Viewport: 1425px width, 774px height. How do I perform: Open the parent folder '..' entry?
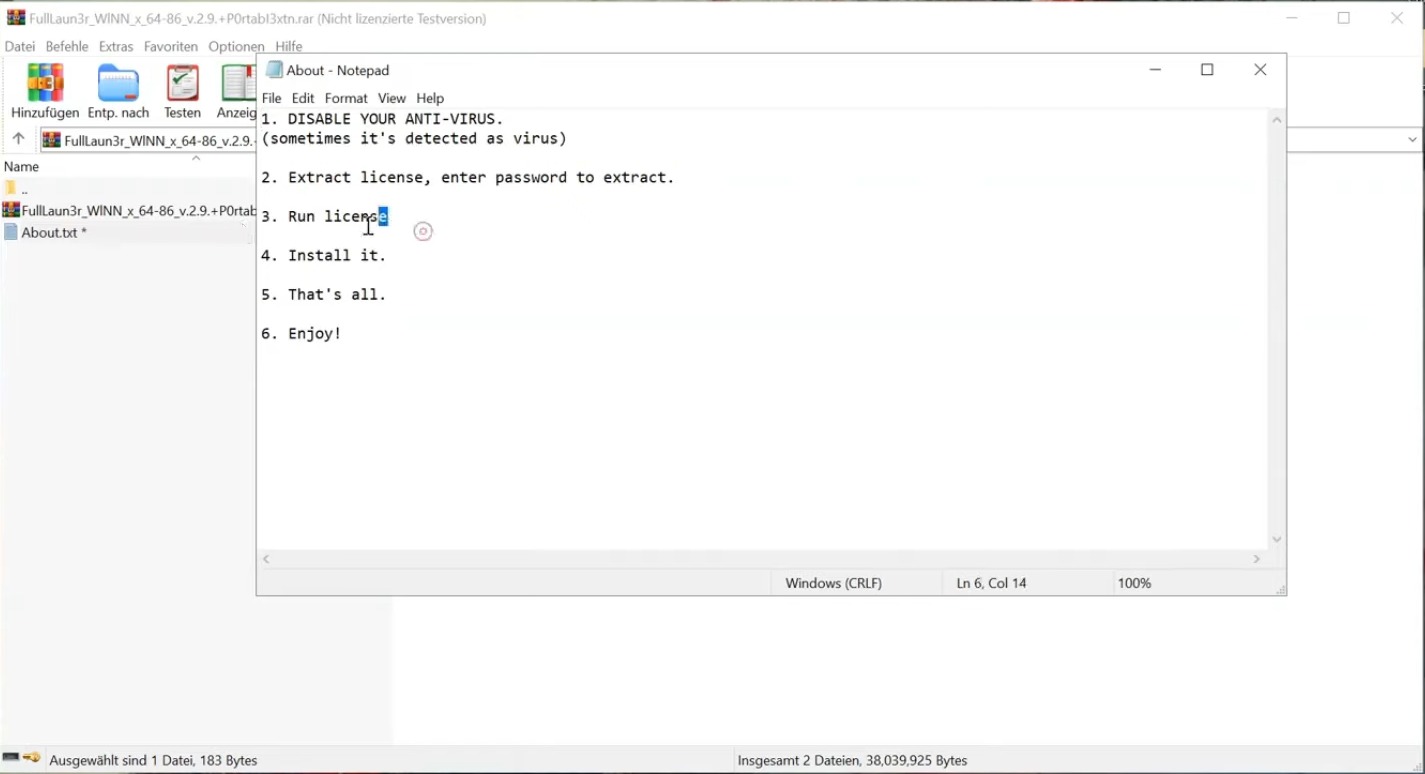tap(16, 188)
